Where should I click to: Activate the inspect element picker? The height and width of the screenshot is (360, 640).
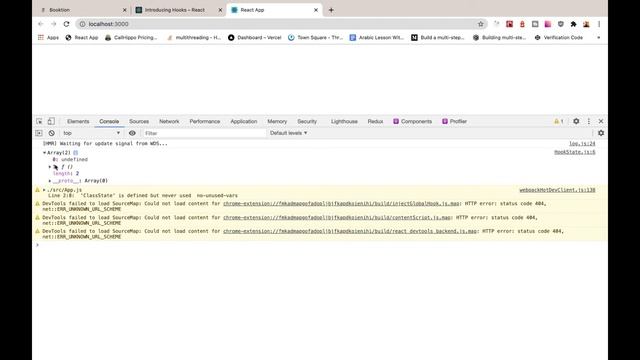(39, 121)
